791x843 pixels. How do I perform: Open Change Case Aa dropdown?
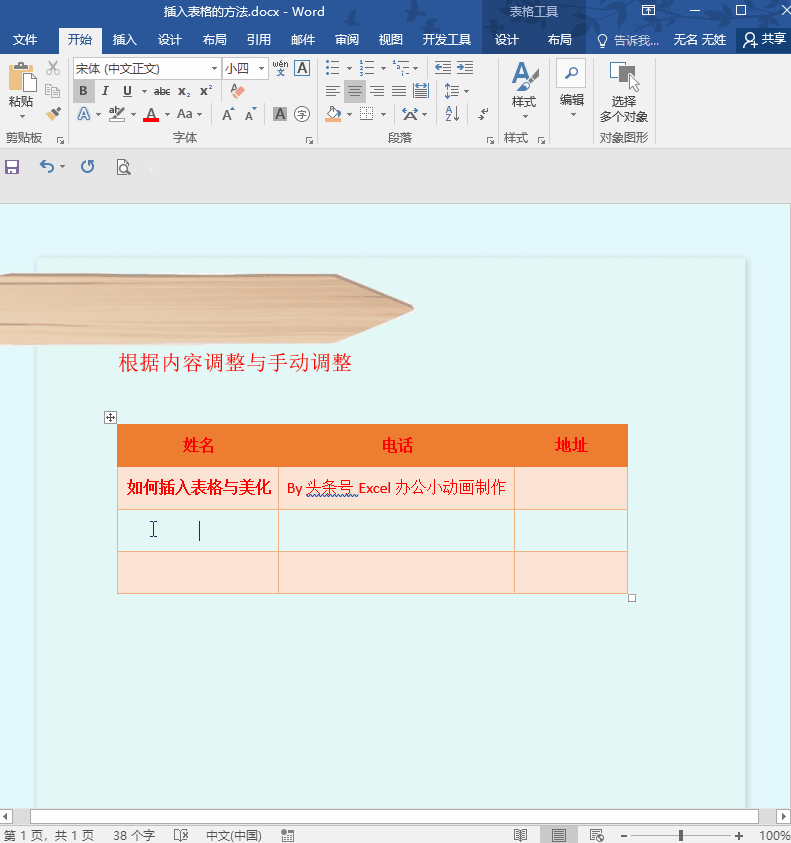pyautogui.click(x=189, y=114)
